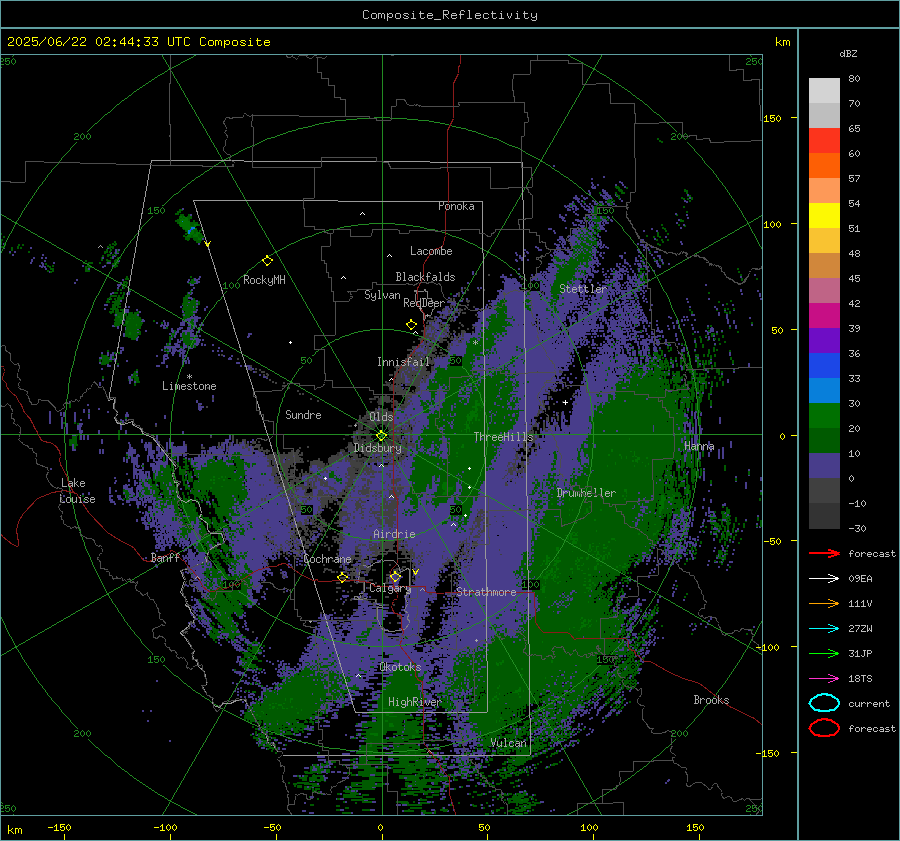Viewport: 900px width, 841px height.
Task: Click the RedDeer city label
Action: [x=424, y=303]
